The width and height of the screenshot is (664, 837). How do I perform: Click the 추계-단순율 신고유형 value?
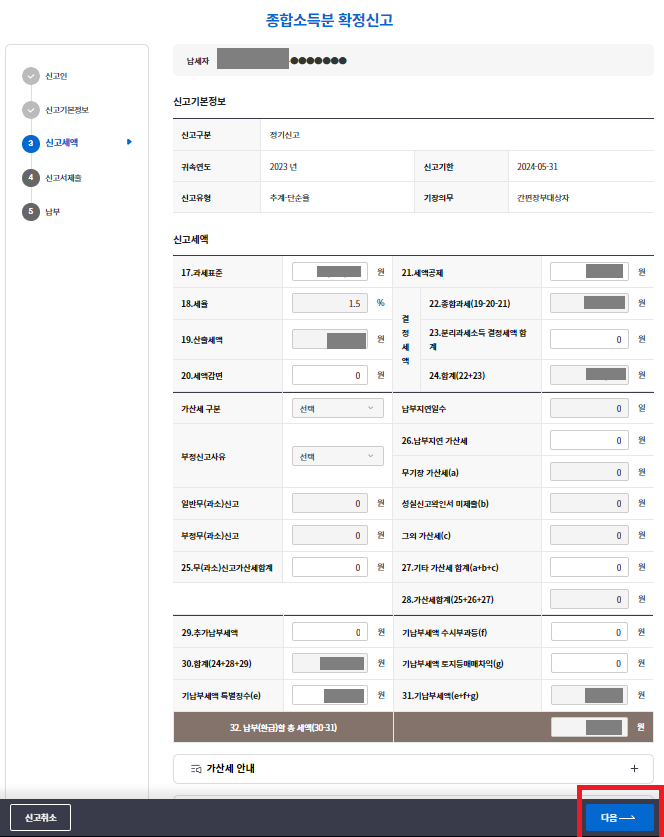pos(289,198)
